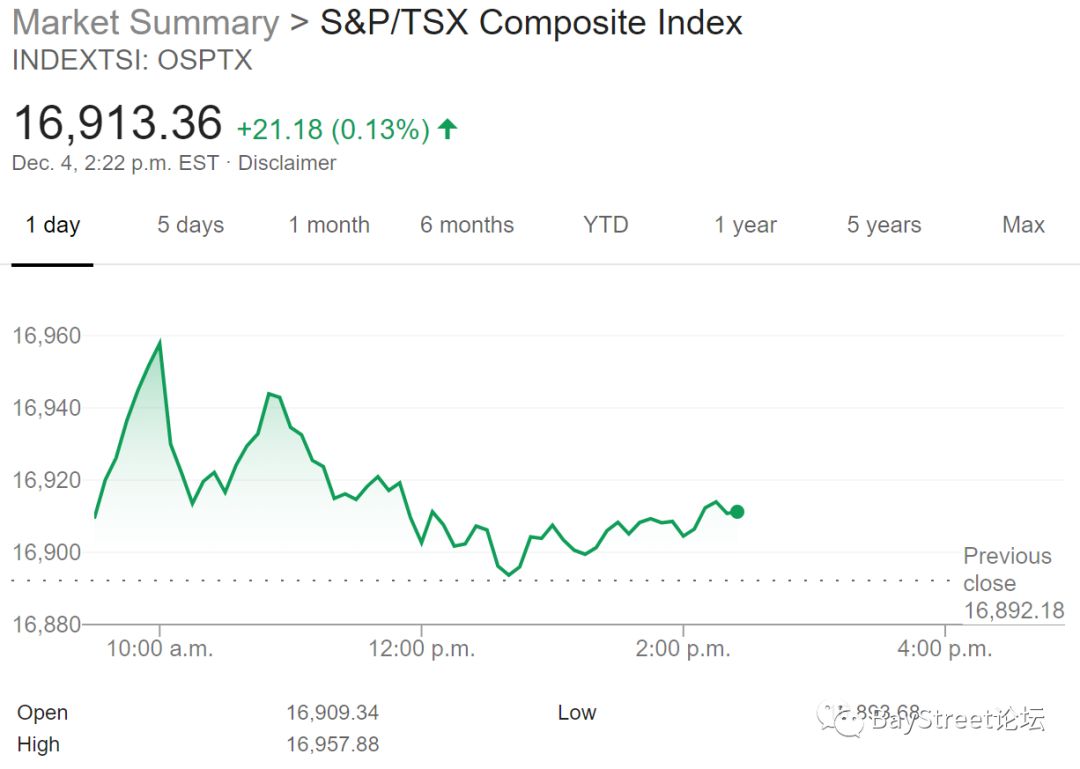This screenshot has width=1080, height=769.
Task: Switch to the 1 year tab
Action: click(x=745, y=225)
